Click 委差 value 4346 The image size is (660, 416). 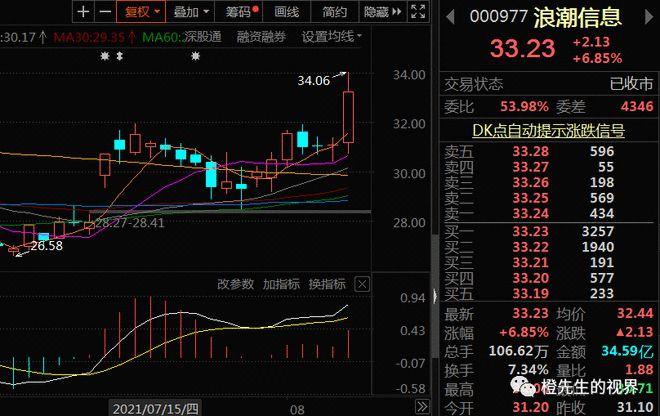click(637, 107)
